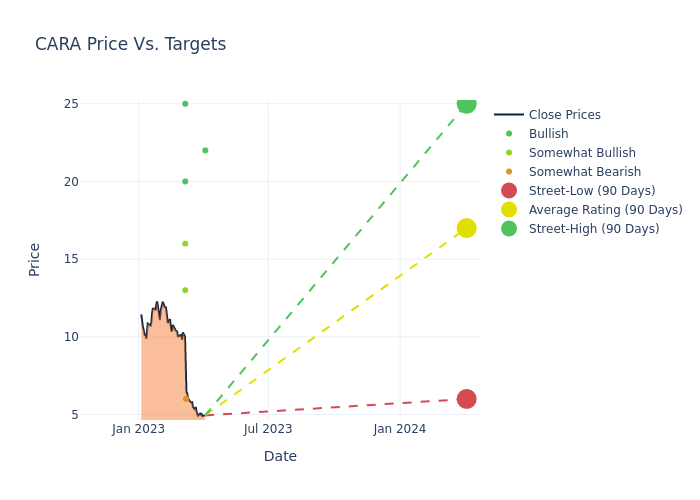The image size is (700, 500).
Task: Click the Date x-axis title
Action: [280, 456]
